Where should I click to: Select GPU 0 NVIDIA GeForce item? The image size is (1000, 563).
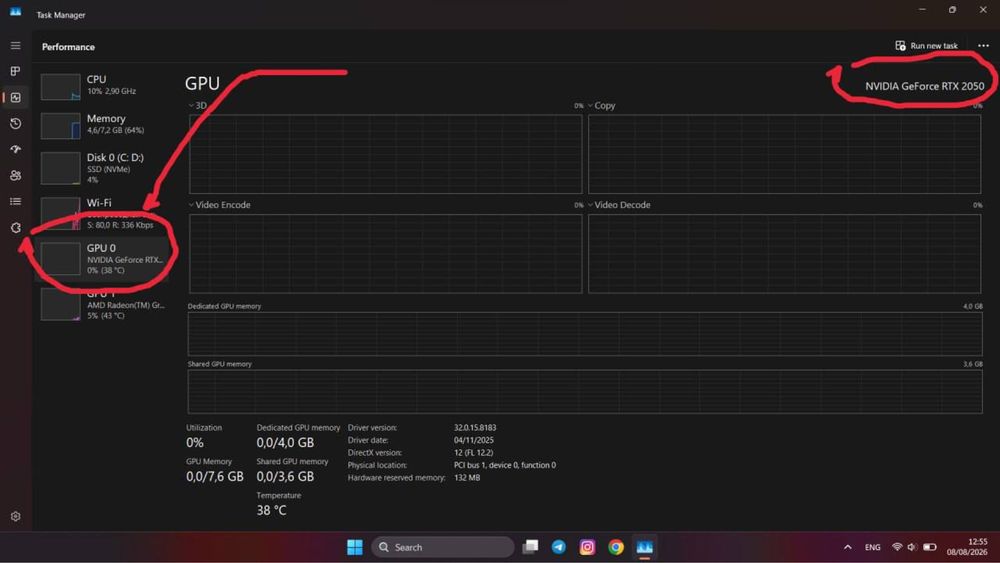click(x=103, y=258)
